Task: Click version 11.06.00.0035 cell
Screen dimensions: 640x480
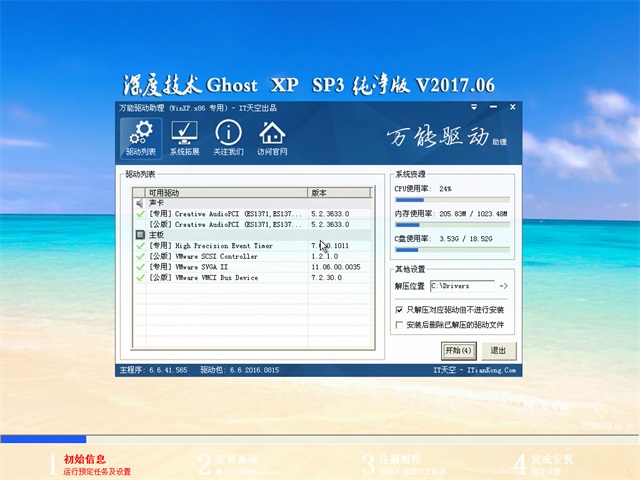Action: (336, 267)
